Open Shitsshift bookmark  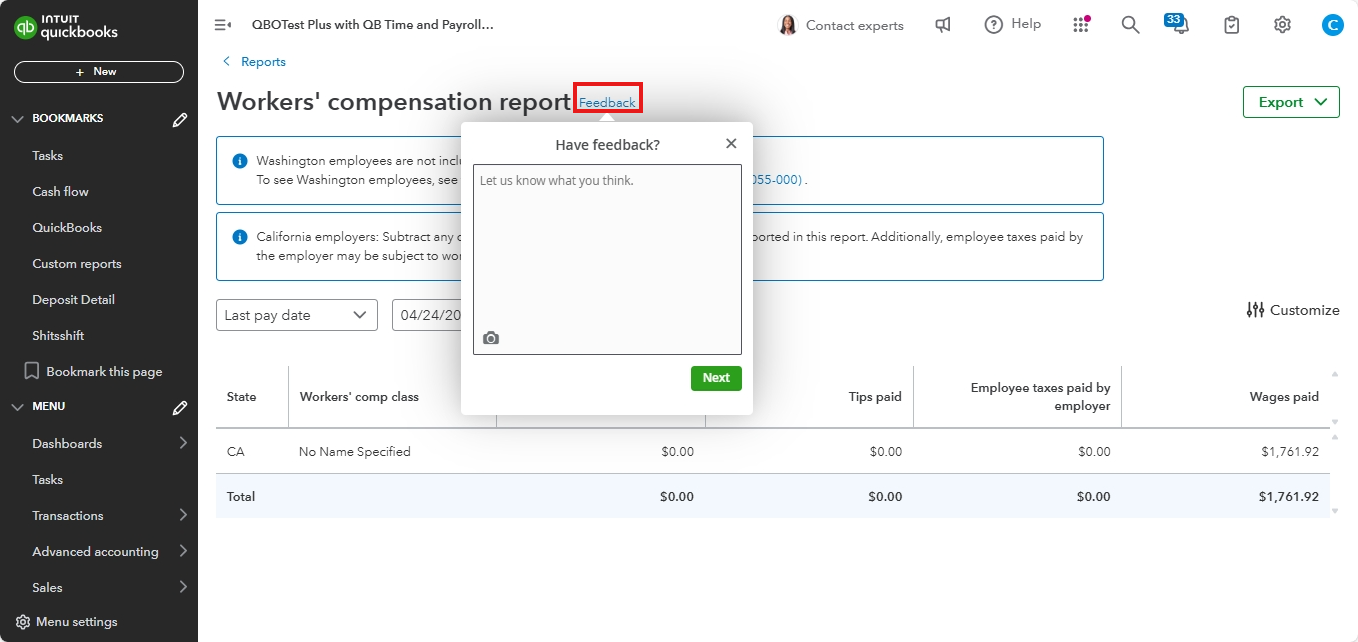point(58,336)
